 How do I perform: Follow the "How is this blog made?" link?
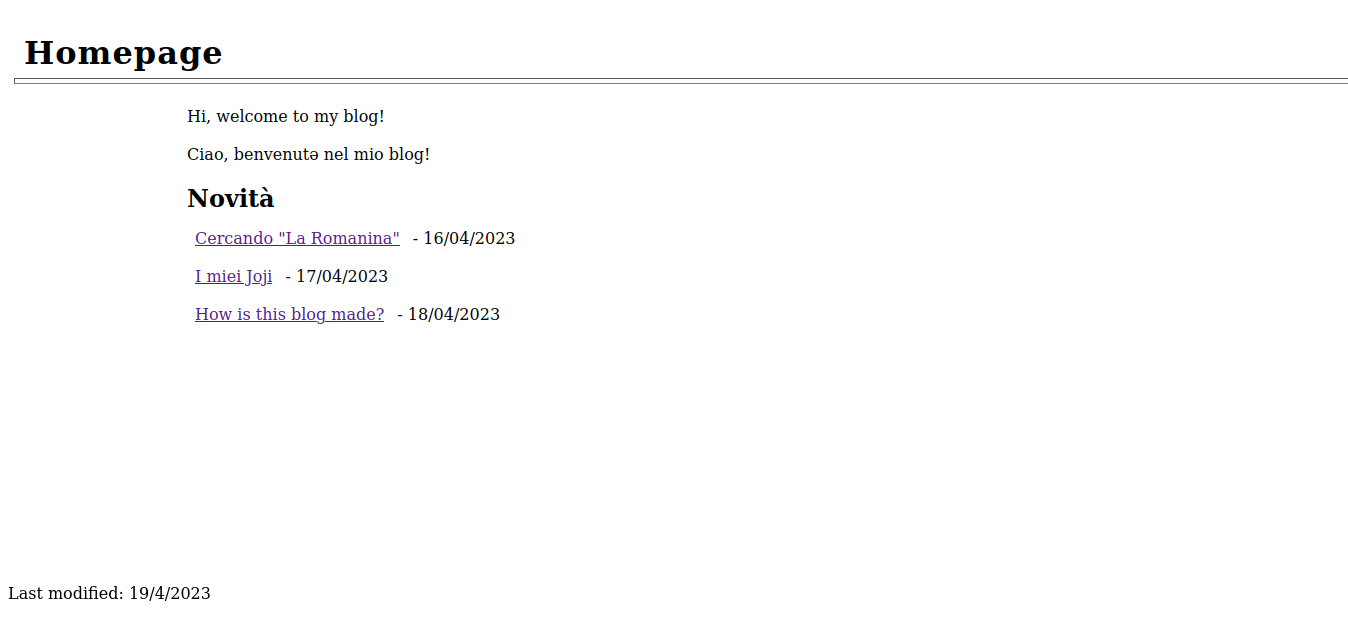(289, 314)
